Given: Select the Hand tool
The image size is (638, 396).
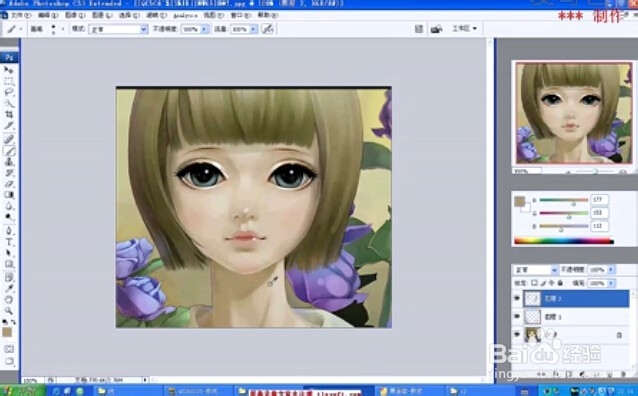Looking at the screenshot, I should click(9, 300).
